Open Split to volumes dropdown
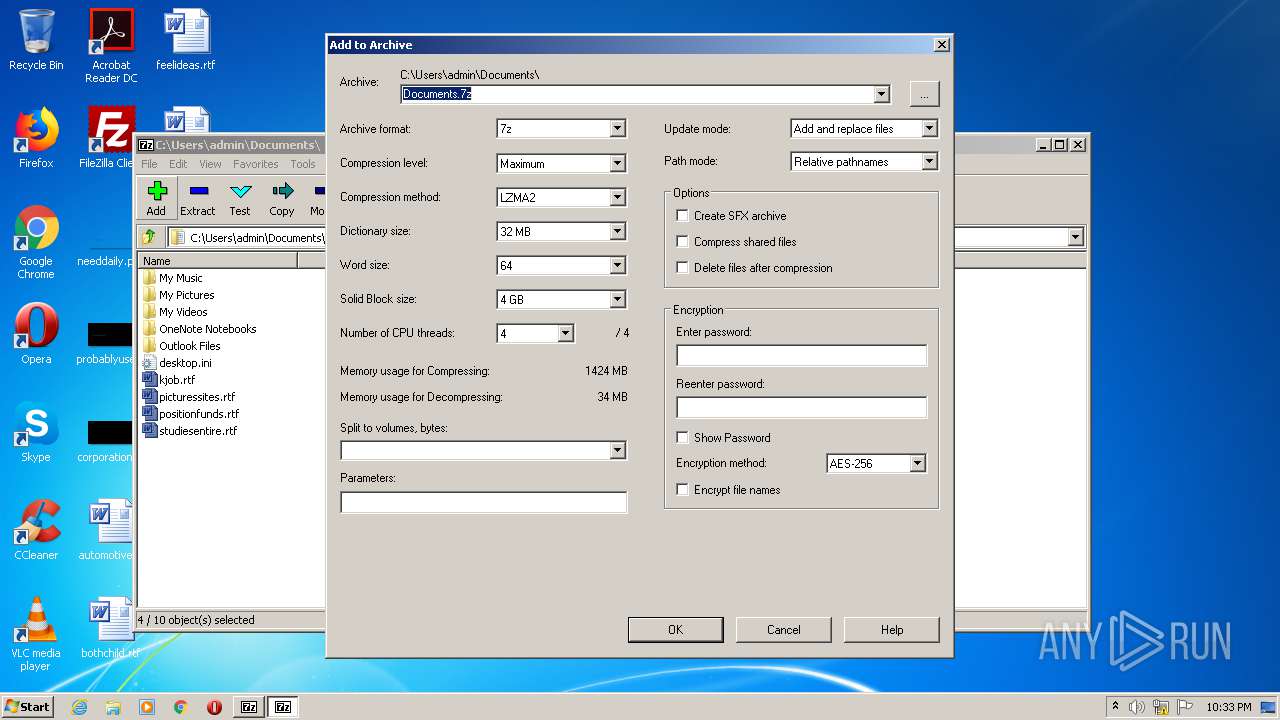 click(617, 451)
